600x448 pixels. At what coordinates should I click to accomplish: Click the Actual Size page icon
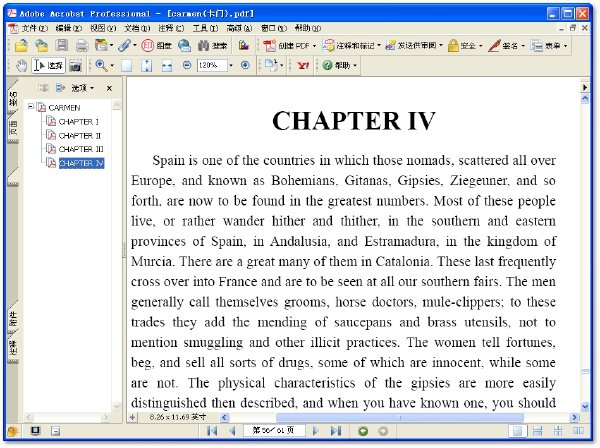126,66
